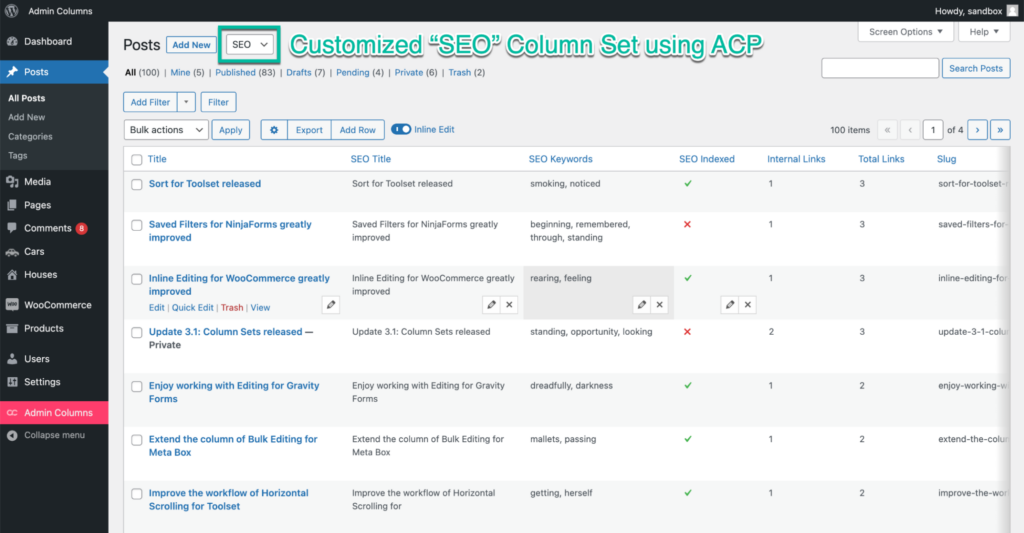Viewport: 1024px width, 533px height.
Task: Open the Add New submenu item
Action: click(x=27, y=117)
